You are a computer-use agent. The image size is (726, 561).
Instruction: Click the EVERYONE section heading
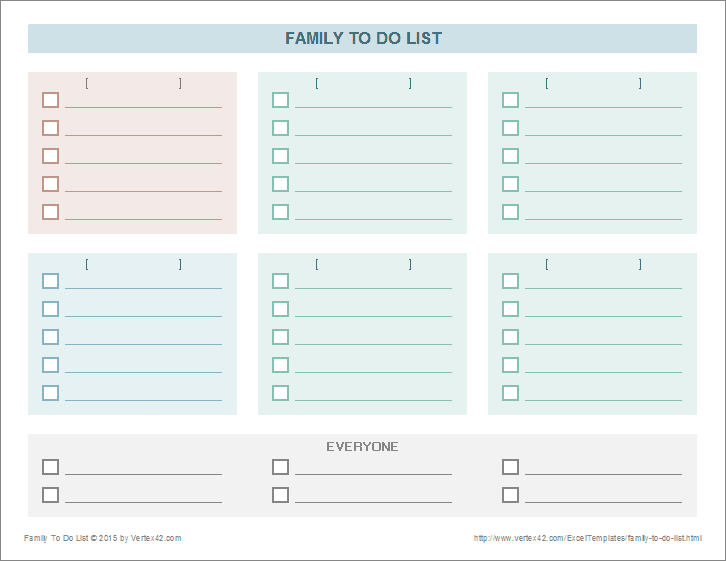[362, 447]
